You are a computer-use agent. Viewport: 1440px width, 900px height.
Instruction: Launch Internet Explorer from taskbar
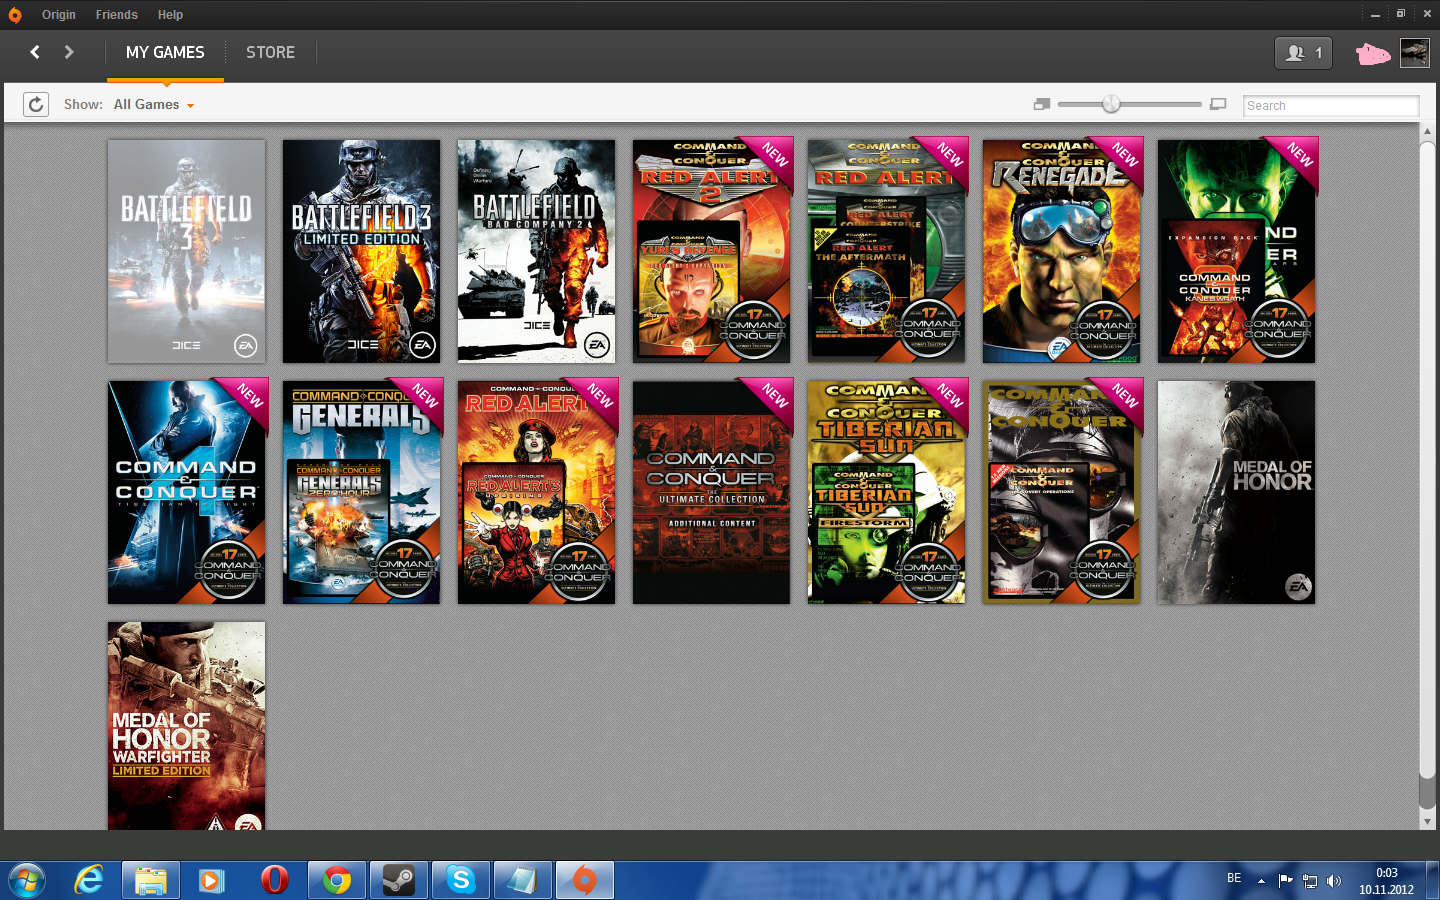pyautogui.click(x=89, y=881)
